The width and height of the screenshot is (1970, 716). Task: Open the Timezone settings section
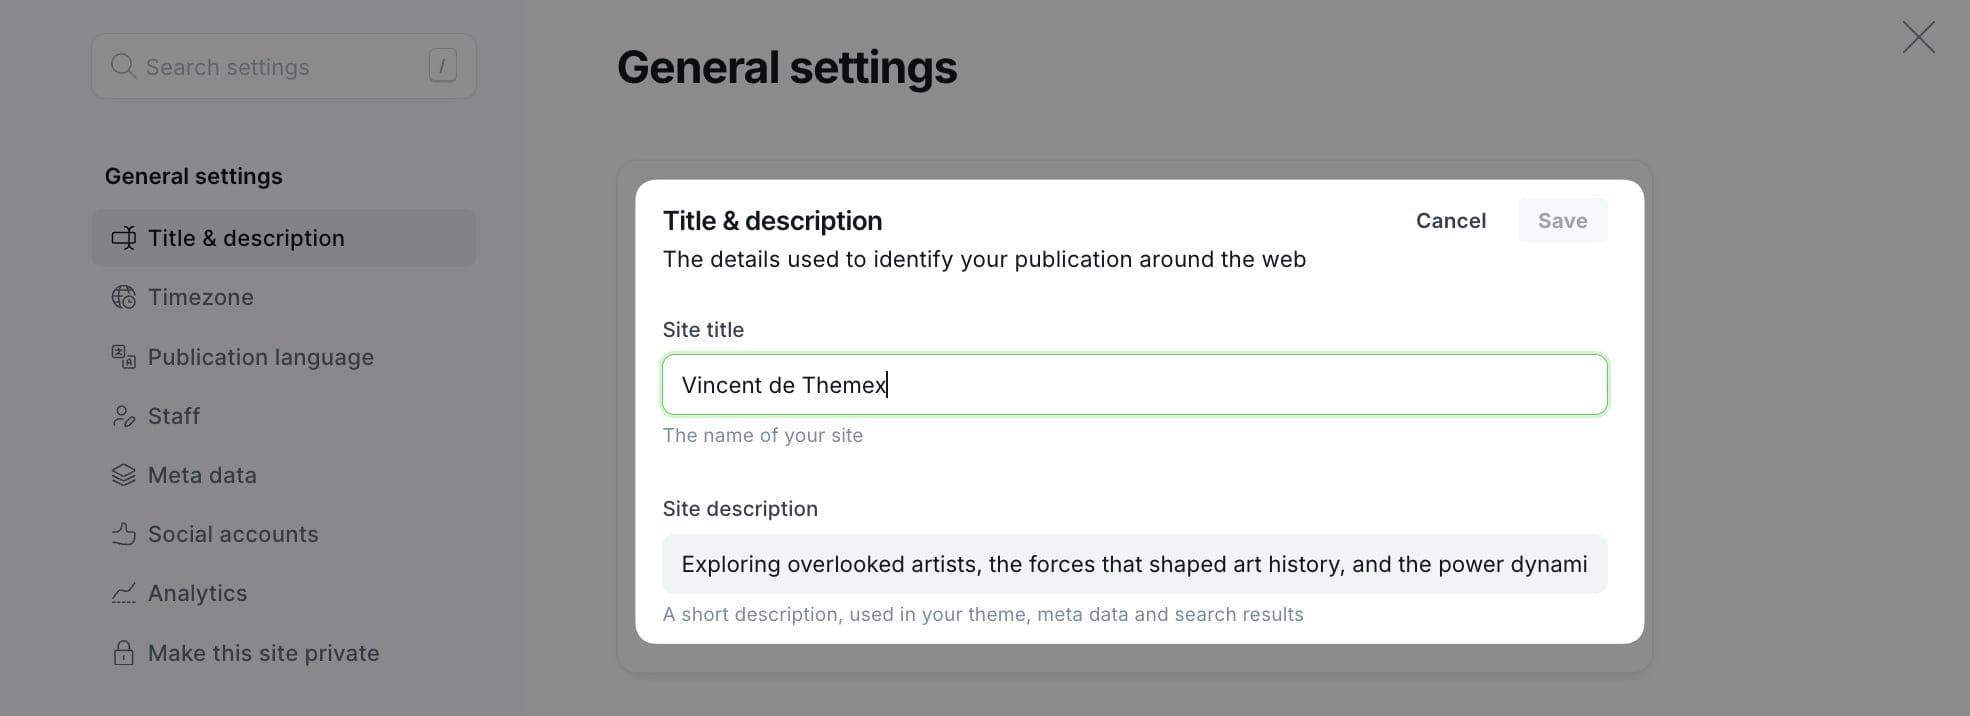coord(200,297)
